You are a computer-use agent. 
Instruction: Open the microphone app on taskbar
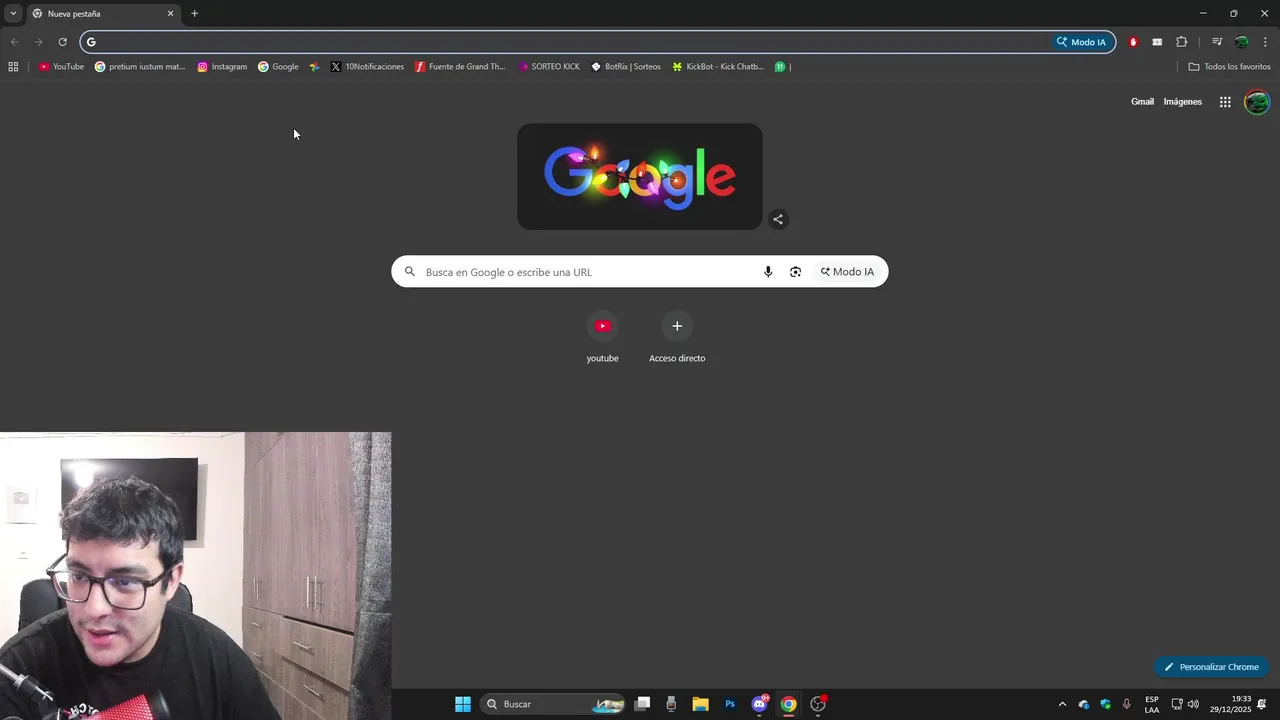click(x=671, y=704)
